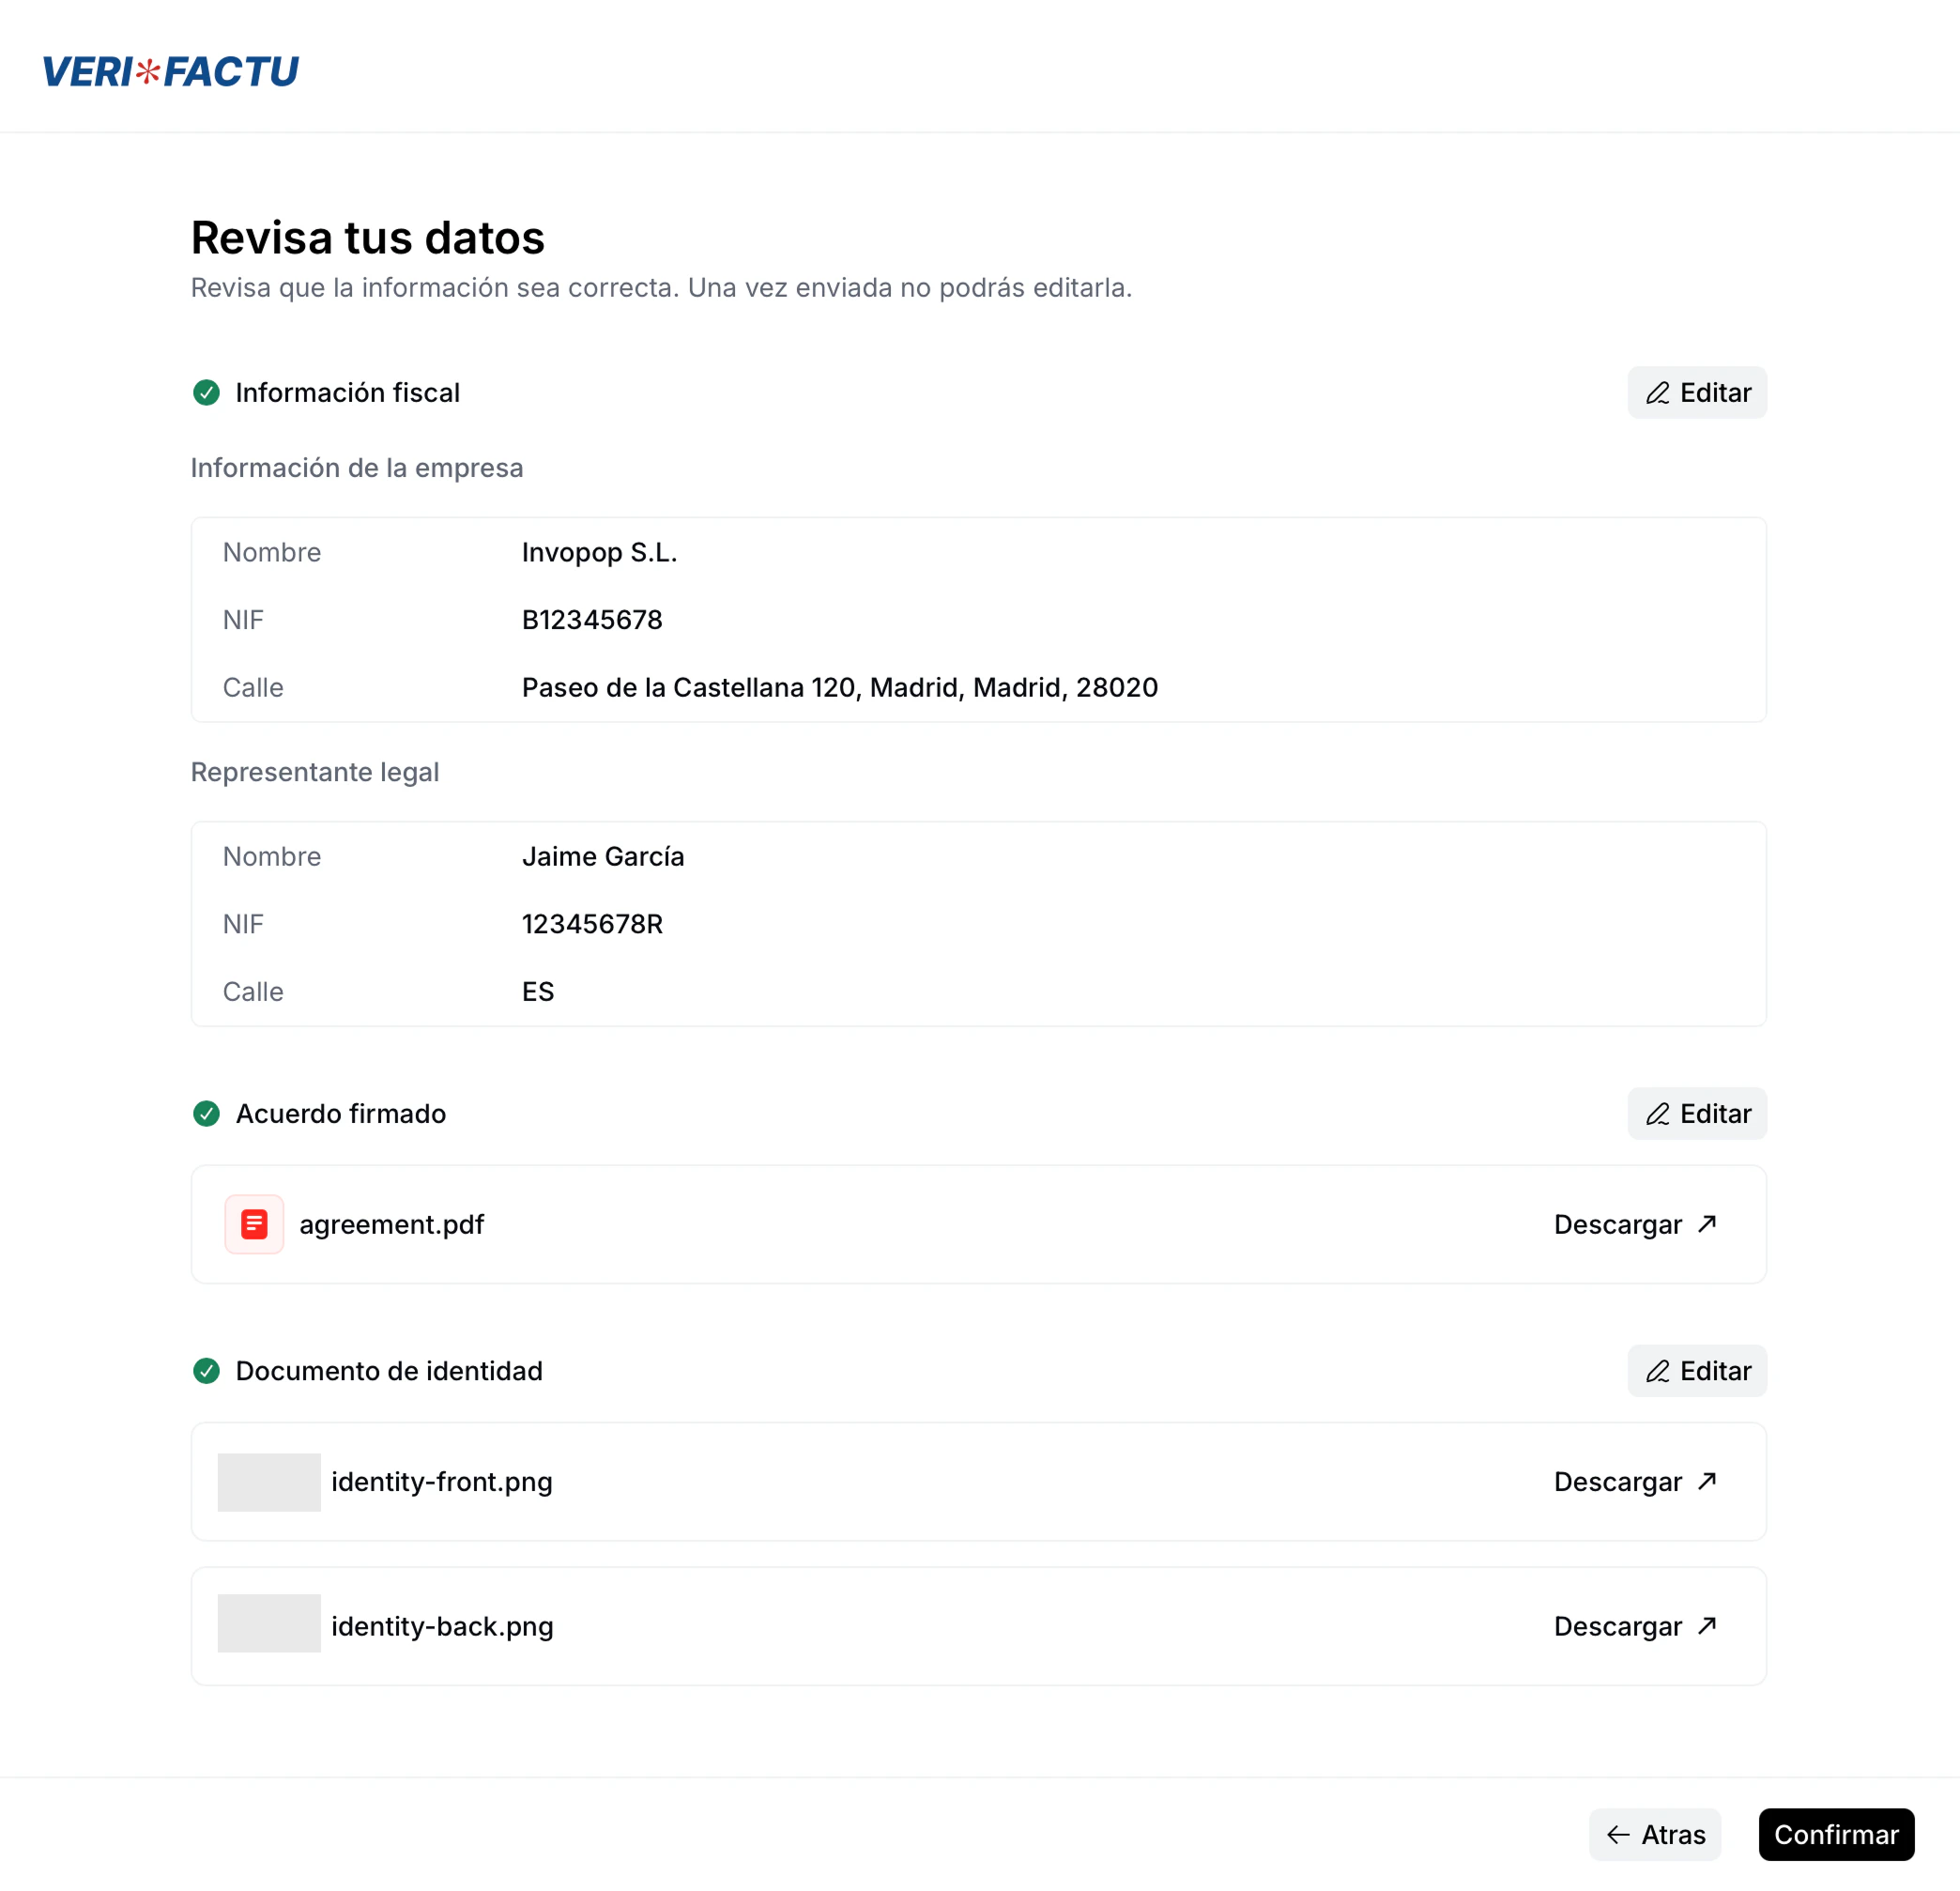
Task: Click the pencil icon beside Información fiscal Editar
Action: [x=1659, y=393]
